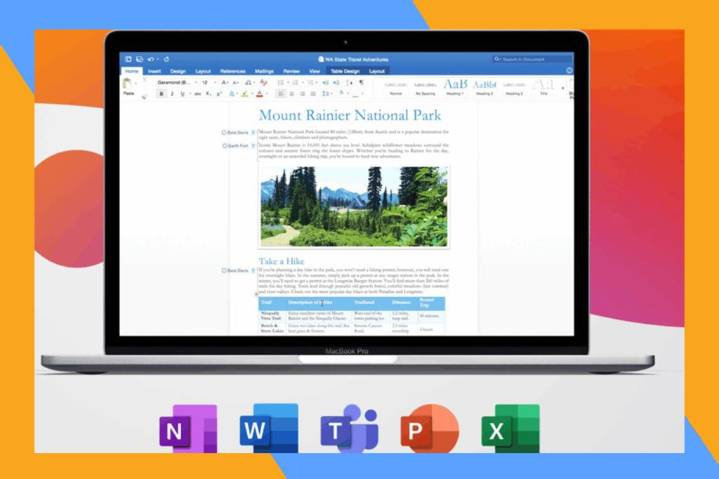Justify the paragraph text
This screenshot has height=479, width=719.
click(x=313, y=94)
